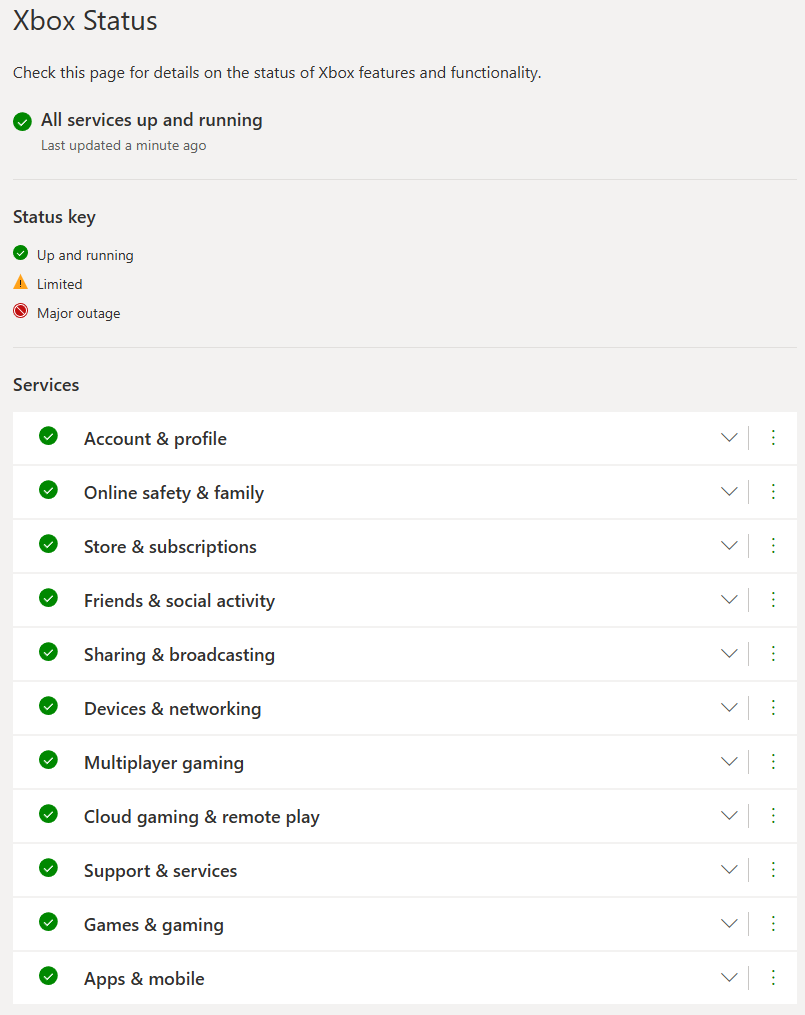Click the Friends & social activity label
The image size is (805, 1015).
click(x=179, y=601)
